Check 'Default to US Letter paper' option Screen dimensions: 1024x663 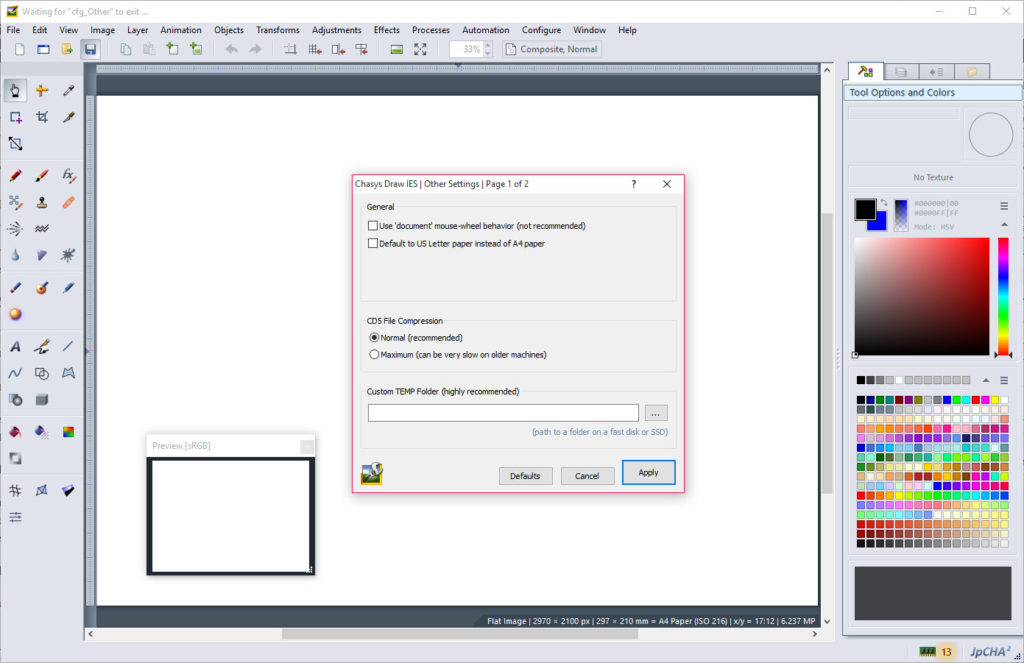373,243
